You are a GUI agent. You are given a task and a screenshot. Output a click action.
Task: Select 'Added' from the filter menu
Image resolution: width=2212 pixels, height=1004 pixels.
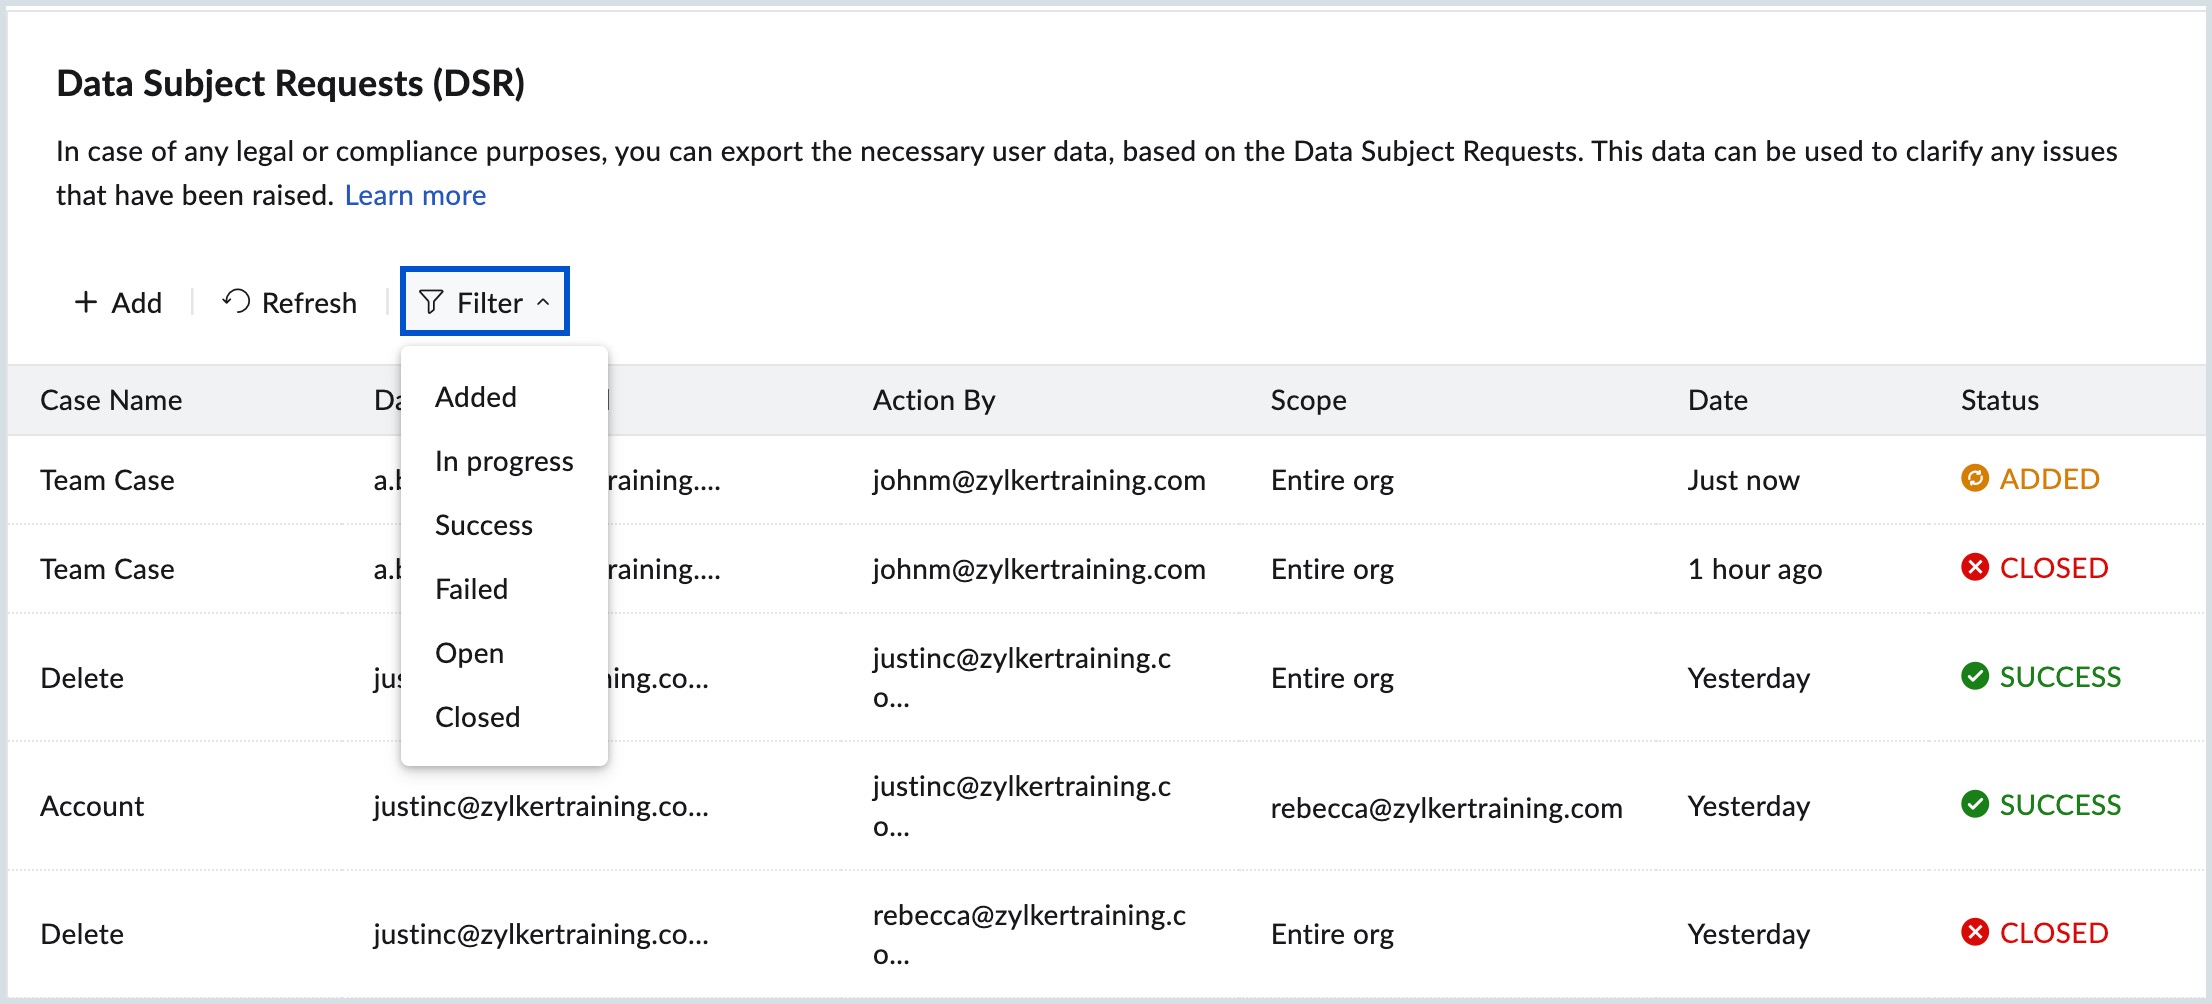[x=476, y=397]
